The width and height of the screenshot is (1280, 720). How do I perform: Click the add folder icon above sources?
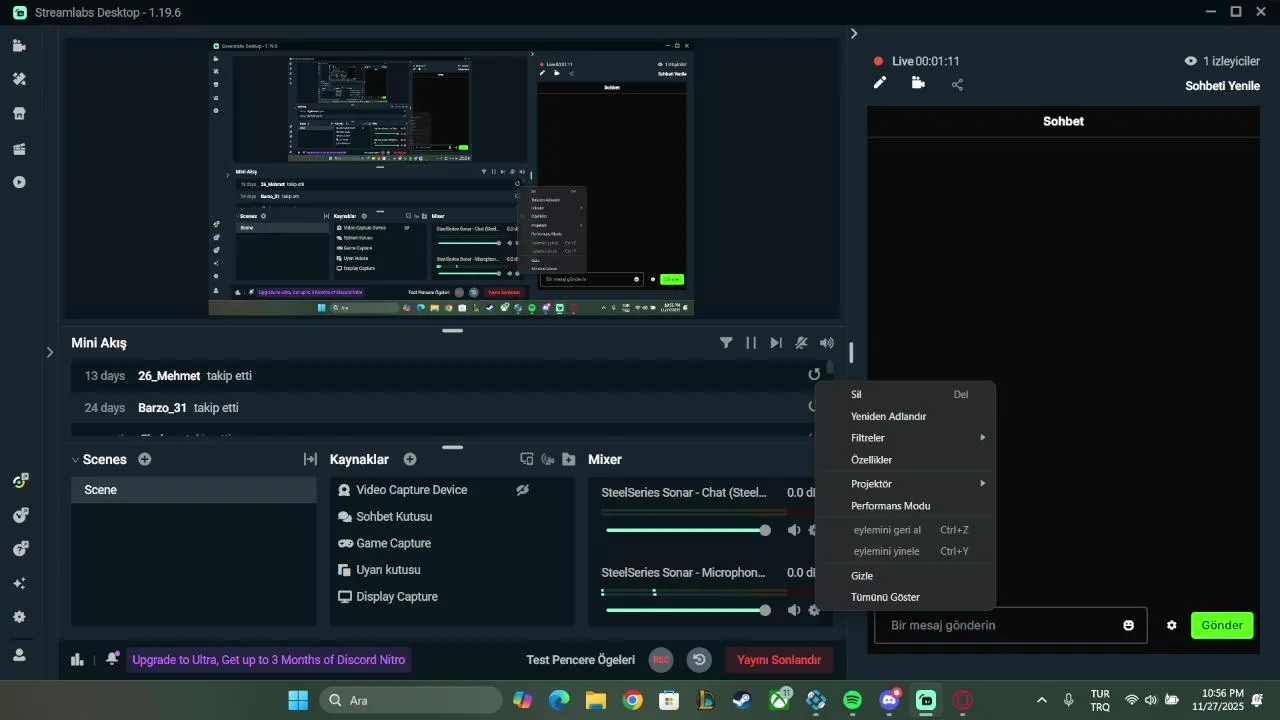point(569,459)
